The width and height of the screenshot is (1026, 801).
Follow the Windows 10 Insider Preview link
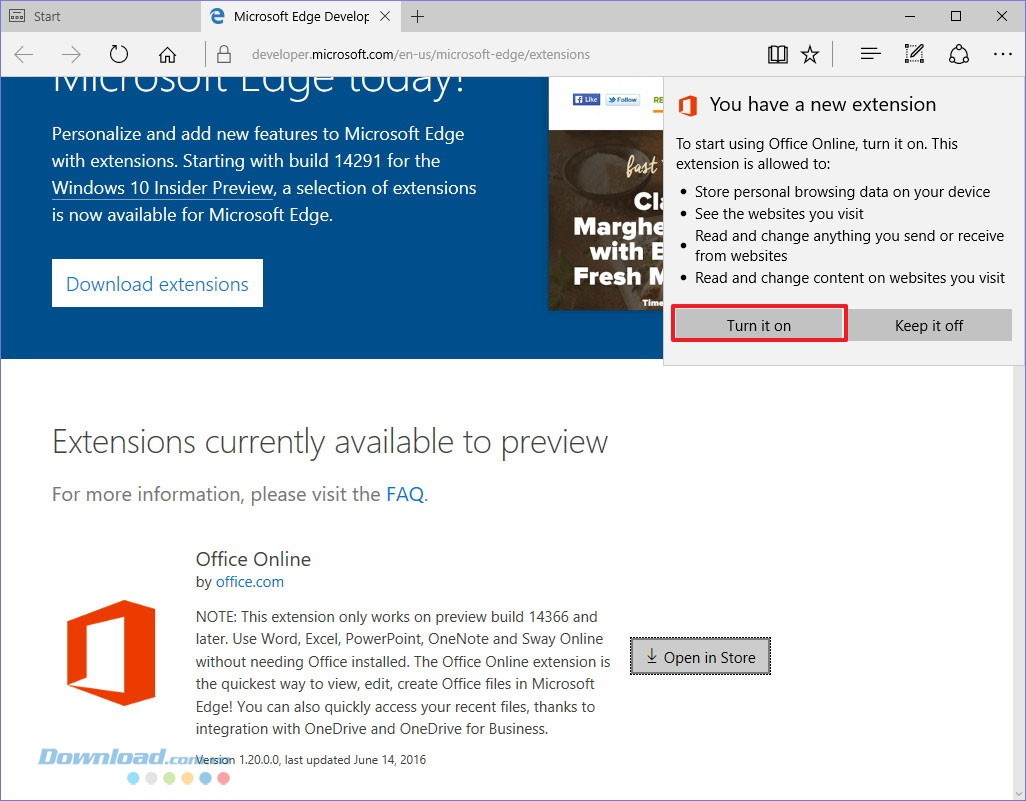[x=162, y=188]
